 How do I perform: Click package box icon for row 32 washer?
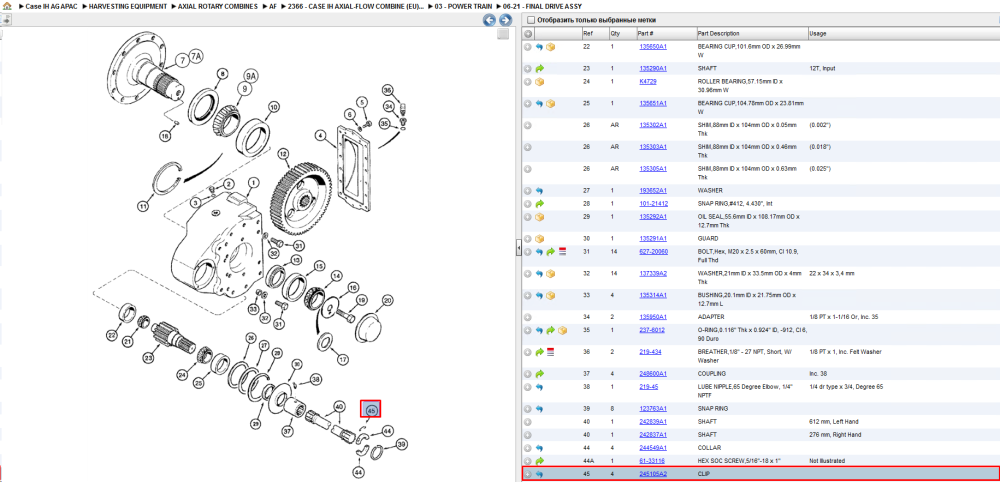[550, 274]
